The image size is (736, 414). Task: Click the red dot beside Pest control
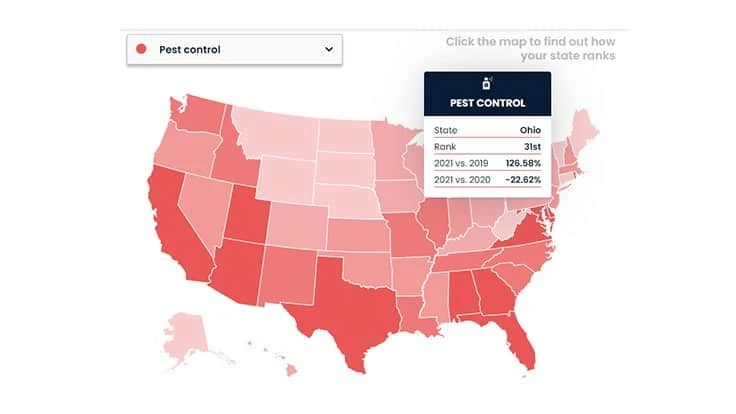click(x=141, y=50)
